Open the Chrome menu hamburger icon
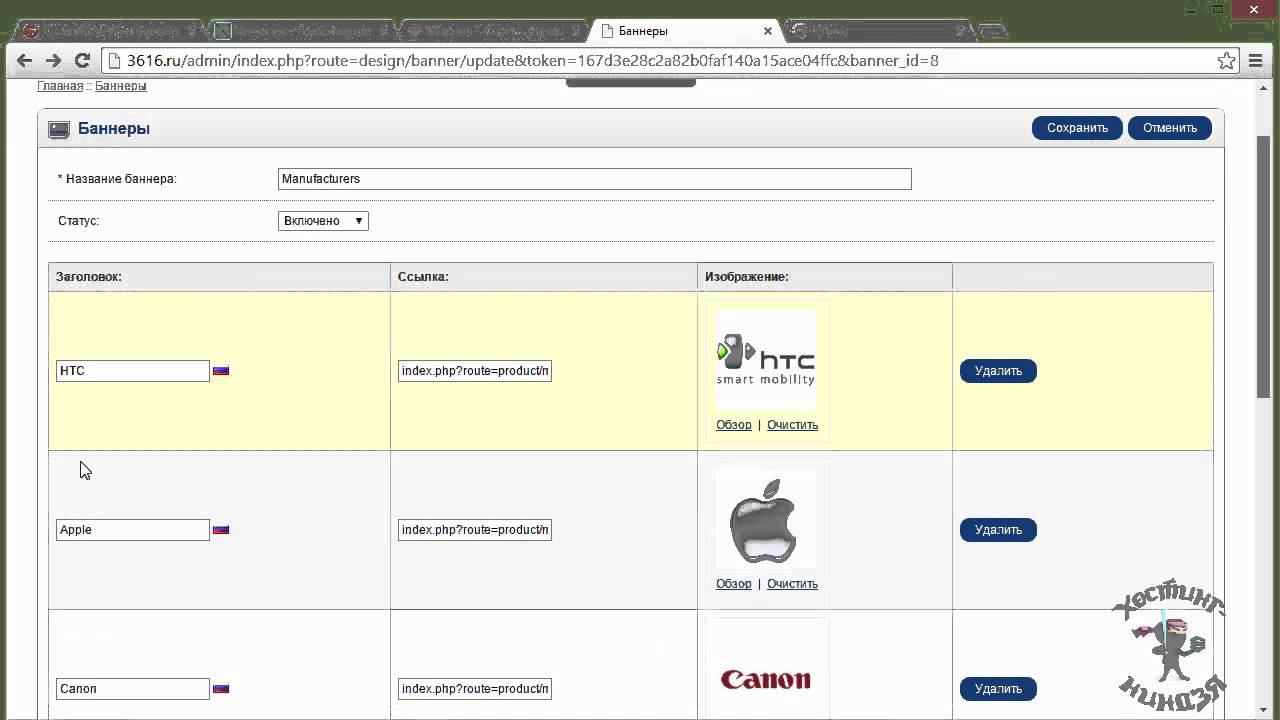The width and height of the screenshot is (1280, 720). click(1257, 61)
